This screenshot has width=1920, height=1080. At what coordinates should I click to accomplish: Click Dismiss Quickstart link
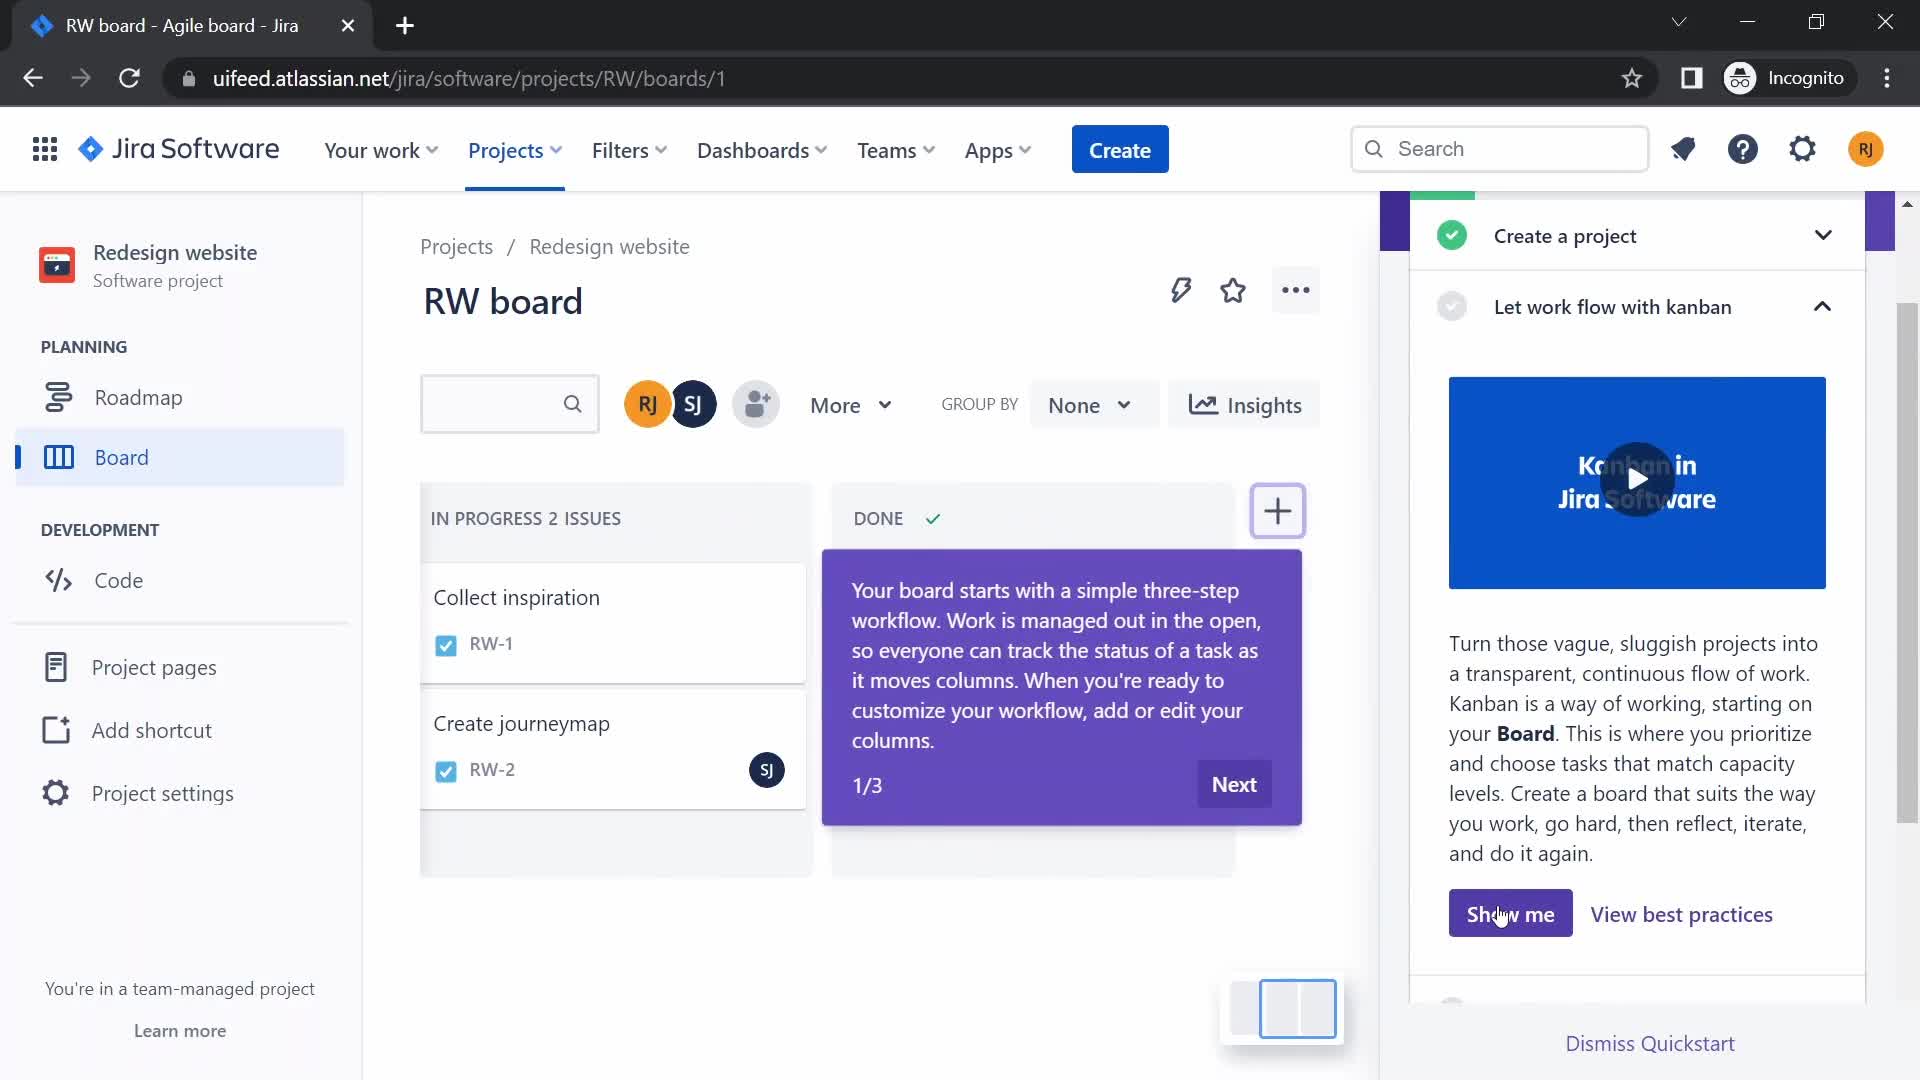pos(1649,1044)
